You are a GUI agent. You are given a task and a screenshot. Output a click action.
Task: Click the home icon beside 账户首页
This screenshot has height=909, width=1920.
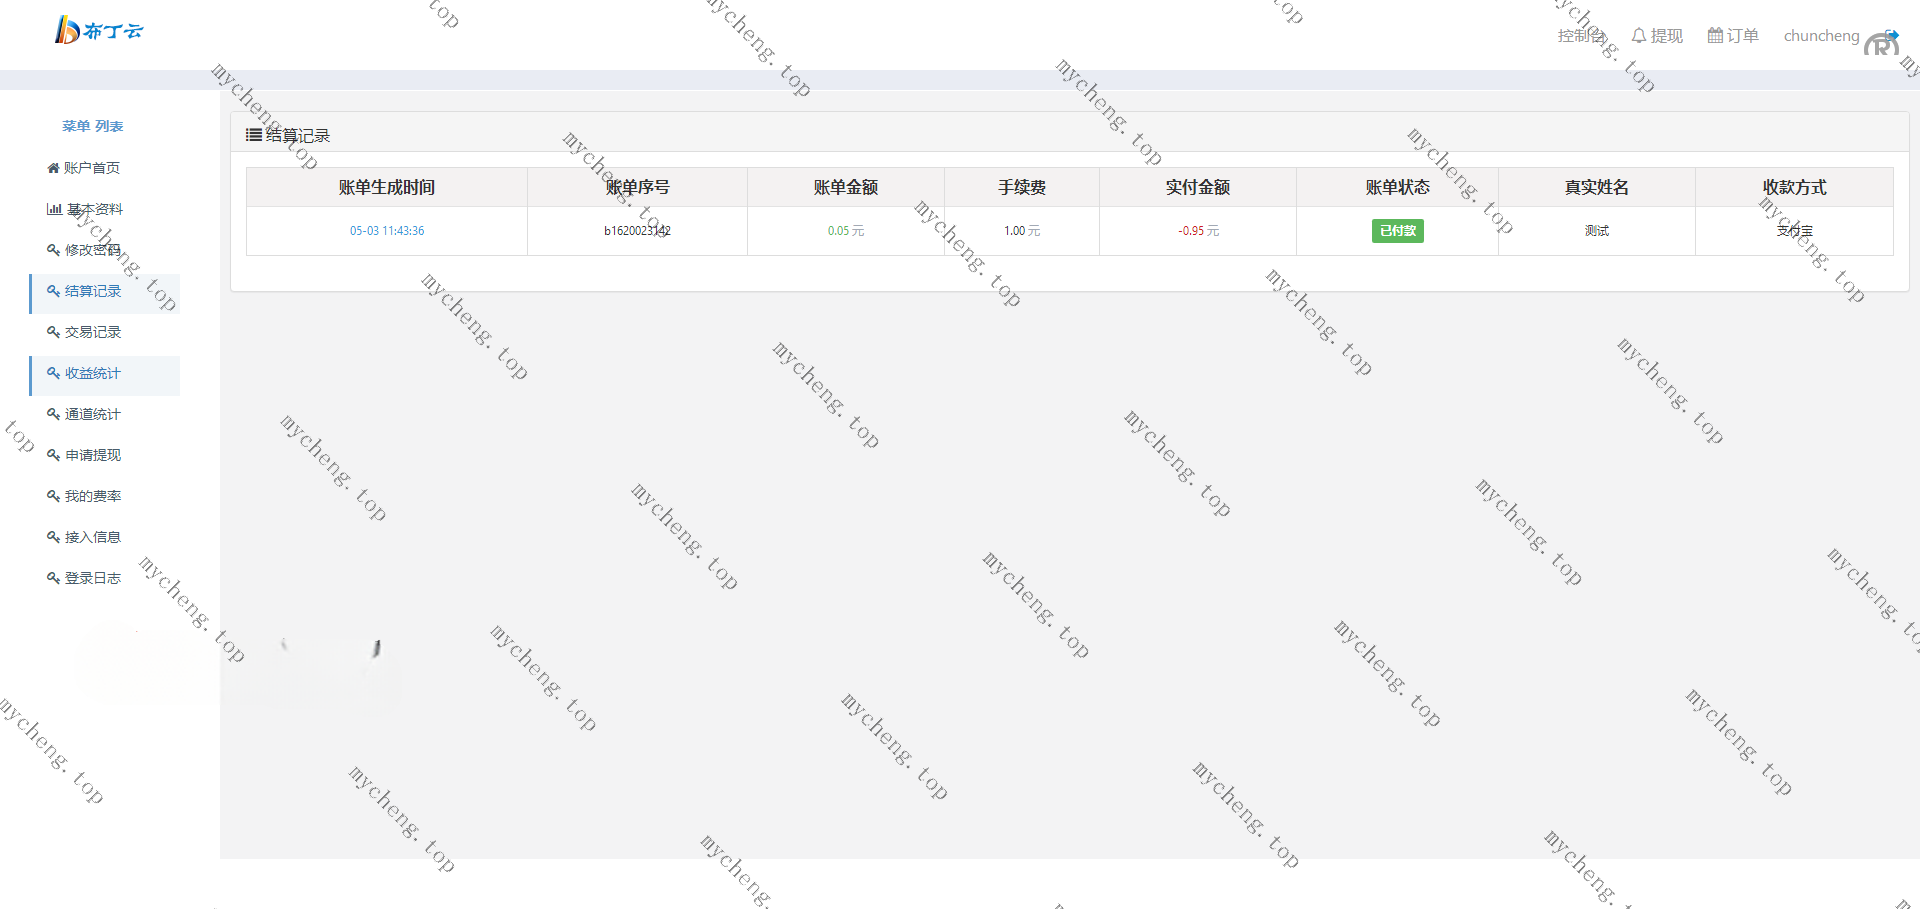53,168
